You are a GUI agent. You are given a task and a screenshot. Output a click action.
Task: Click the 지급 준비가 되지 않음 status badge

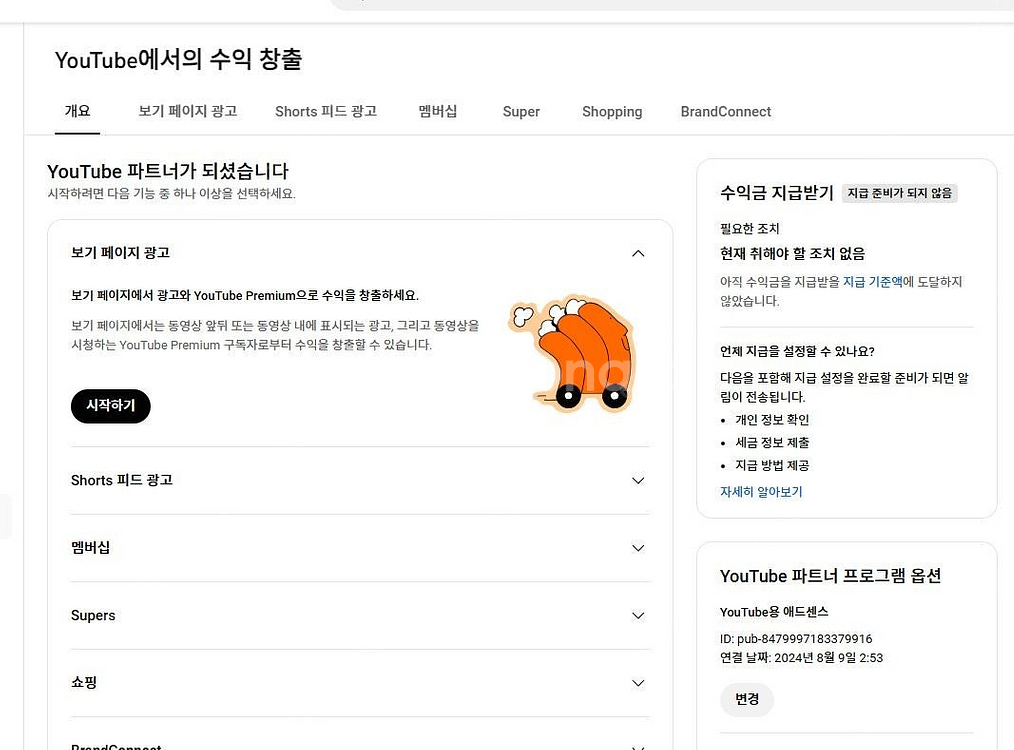899,193
